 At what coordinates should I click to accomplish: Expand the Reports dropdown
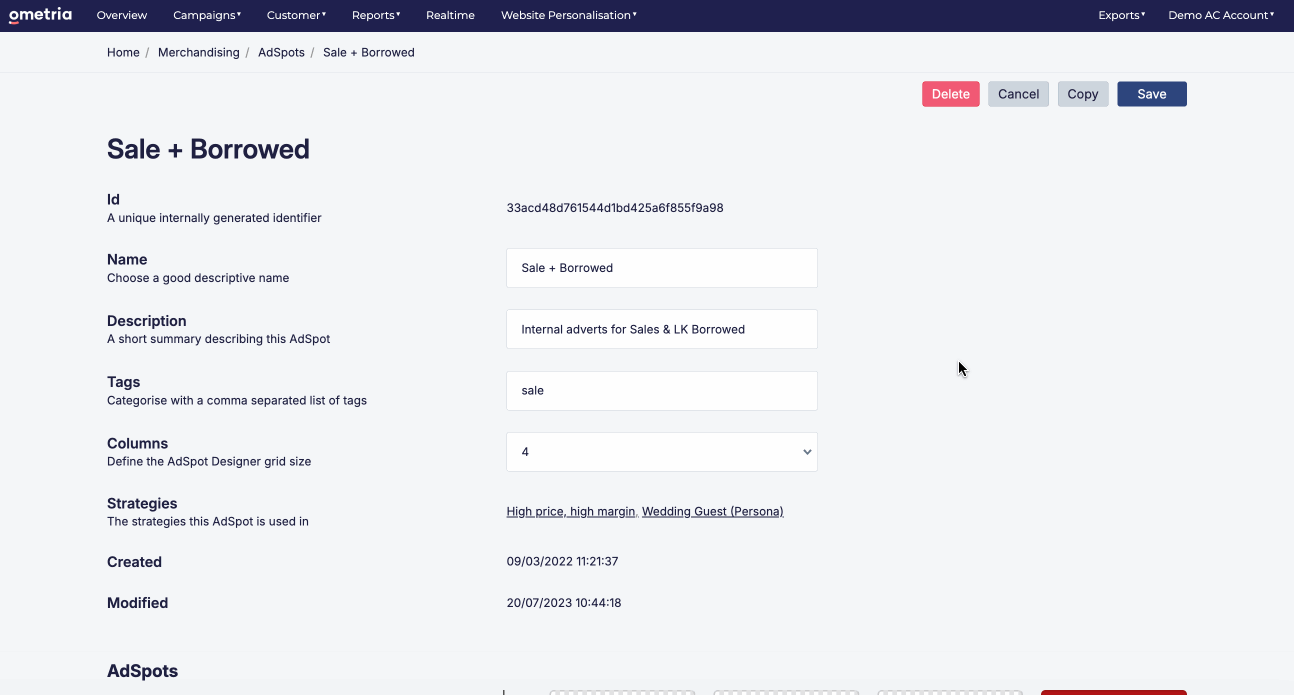pos(375,14)
